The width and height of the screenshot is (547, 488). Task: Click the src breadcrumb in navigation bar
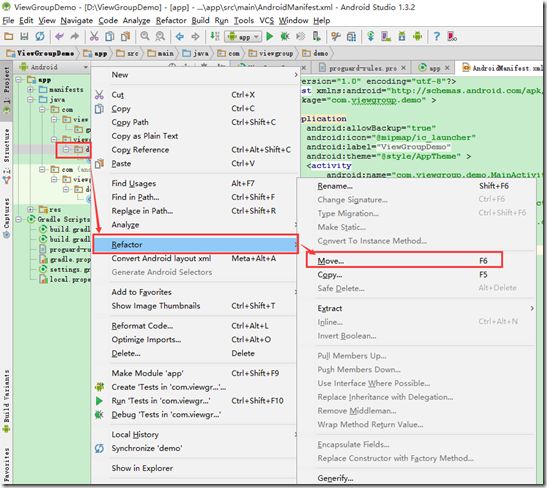128,53
